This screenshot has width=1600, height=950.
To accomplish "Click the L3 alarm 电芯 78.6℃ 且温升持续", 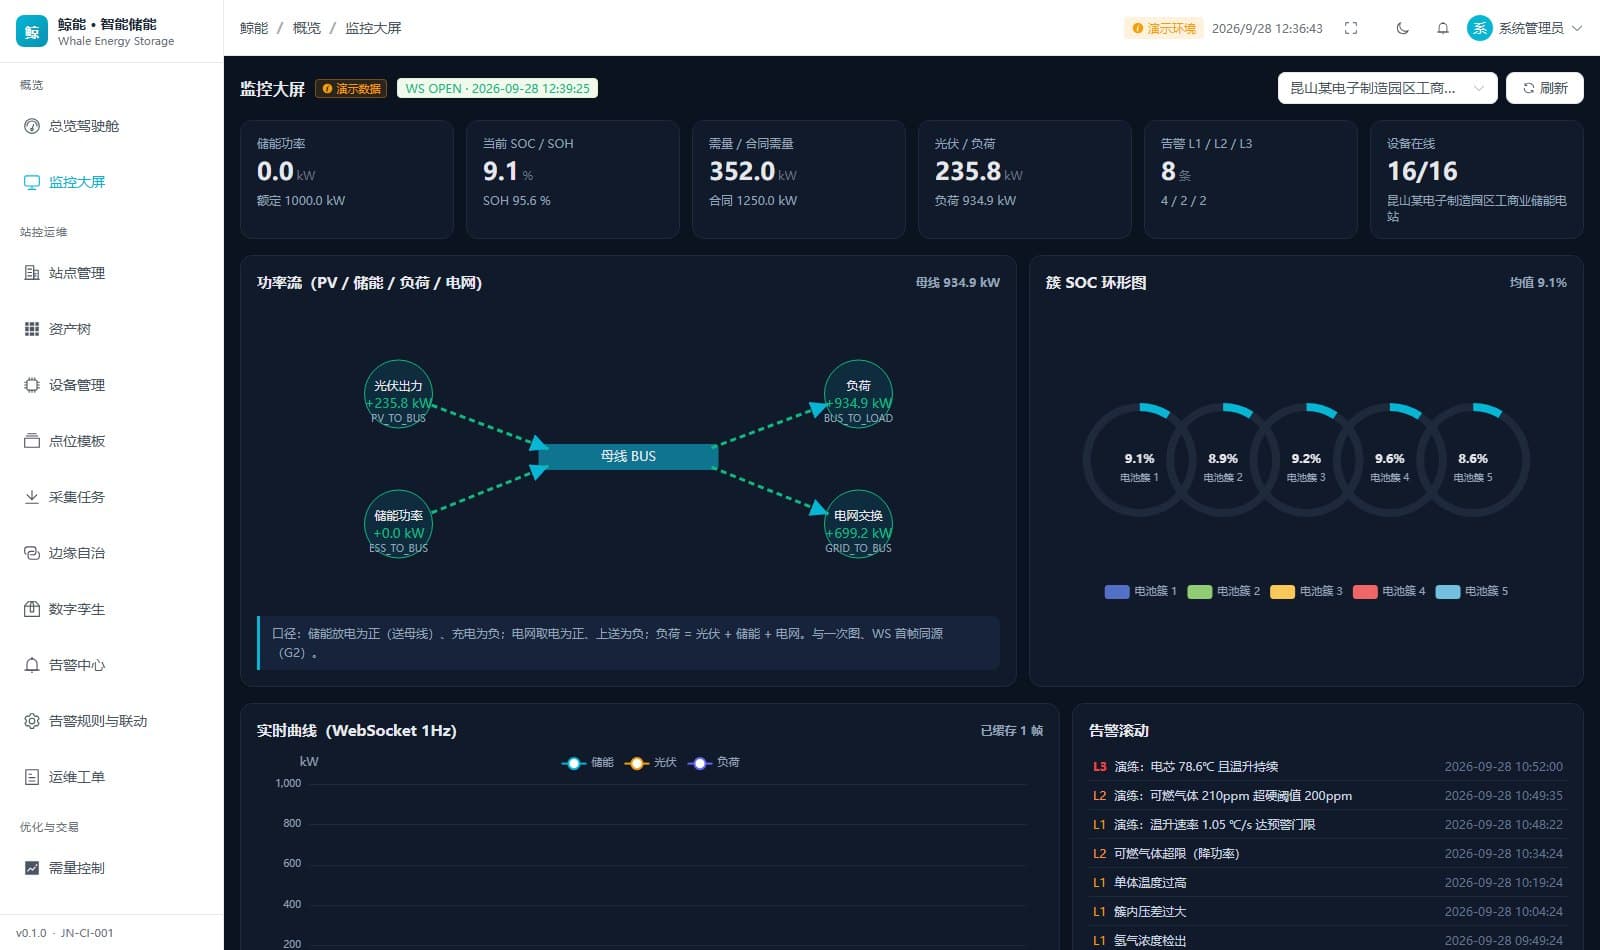I will (1327, 767).
